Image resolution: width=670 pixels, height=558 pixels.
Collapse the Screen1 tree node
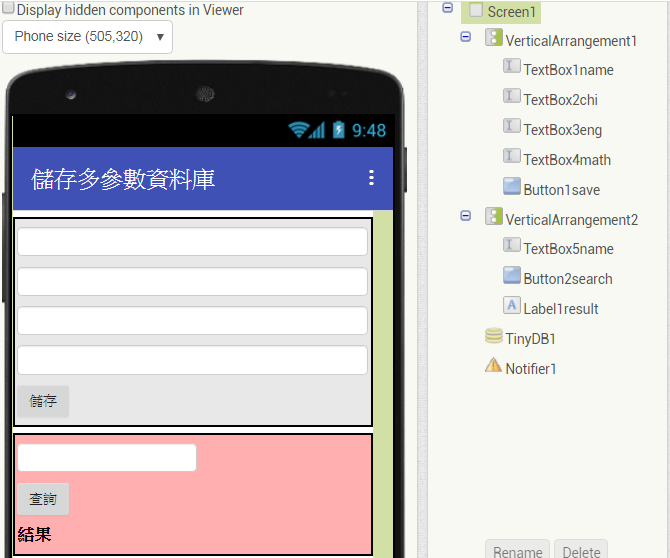click(447, 8)
